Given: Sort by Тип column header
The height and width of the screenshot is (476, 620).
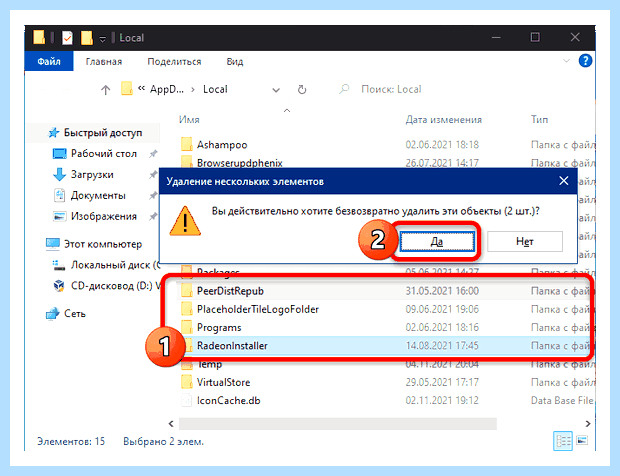Looking at the screenshot, I should 539,119.
